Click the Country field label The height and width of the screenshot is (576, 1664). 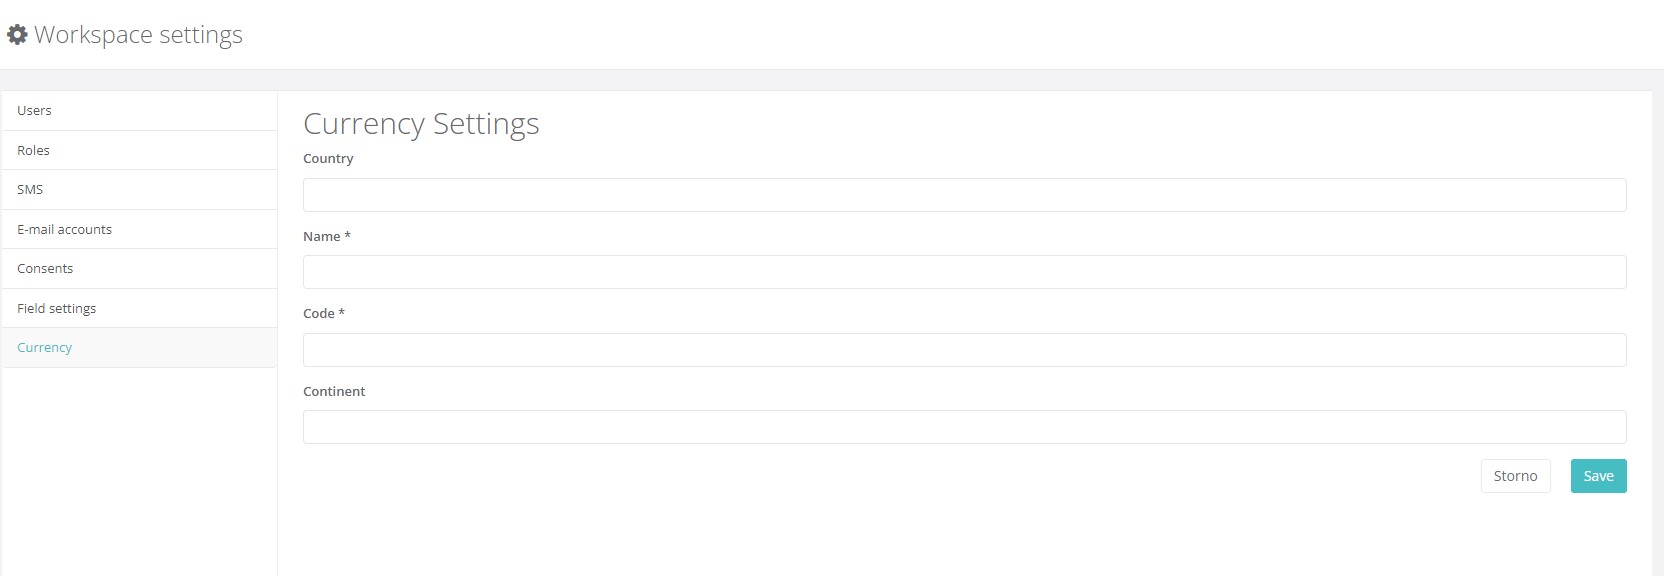tap(328, 159)
